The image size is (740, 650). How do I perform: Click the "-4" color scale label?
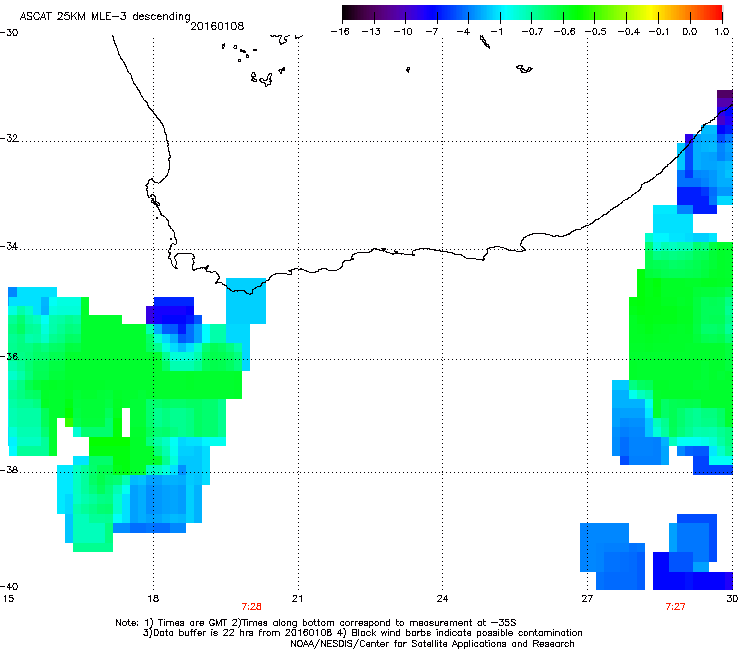463,32
